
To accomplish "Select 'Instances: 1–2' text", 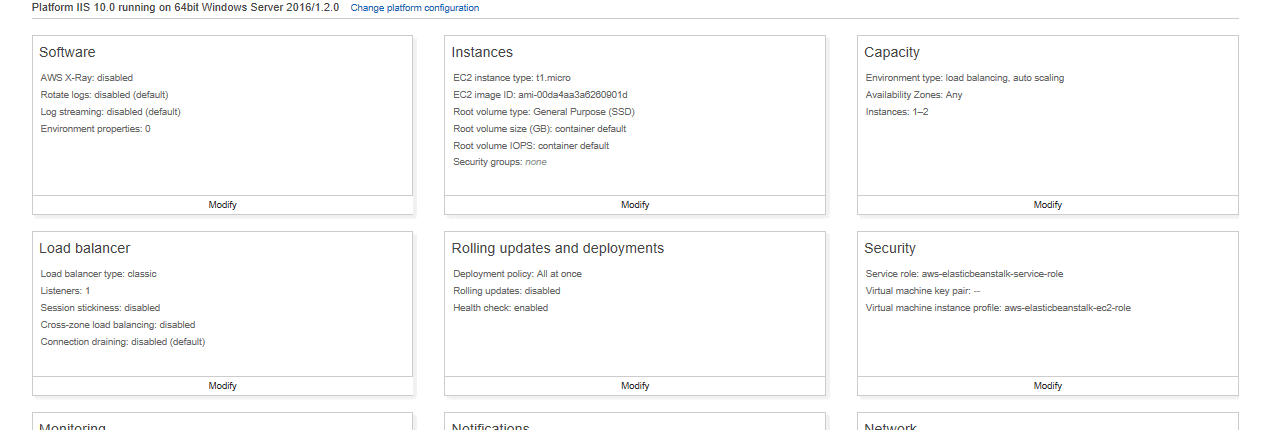I will (898, 112).
